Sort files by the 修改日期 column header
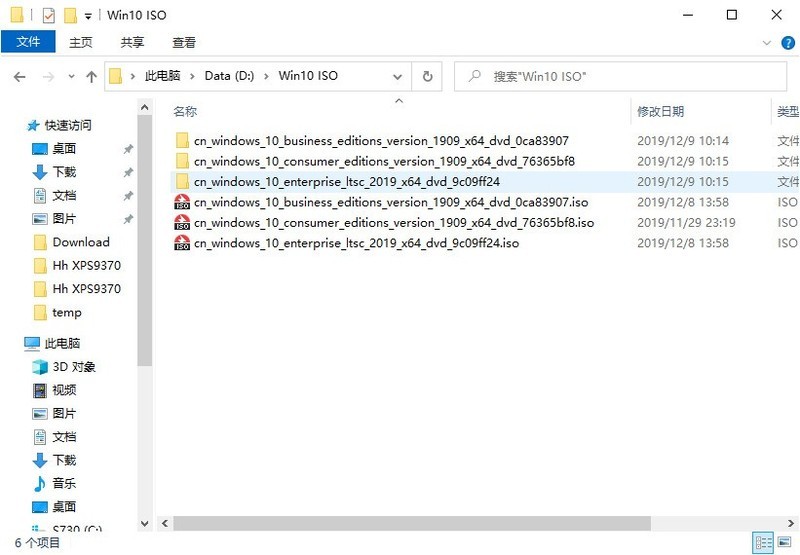Screen dimensions: 800x555 [661, 111]
